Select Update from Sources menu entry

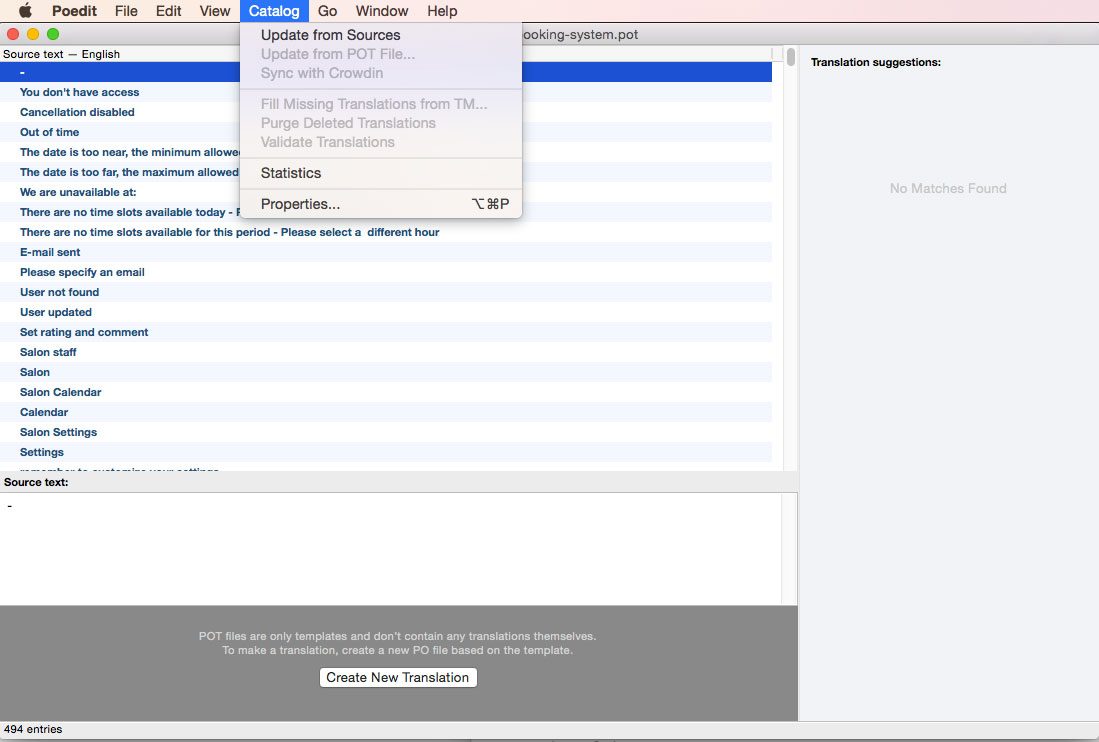(x=330, y=35)
